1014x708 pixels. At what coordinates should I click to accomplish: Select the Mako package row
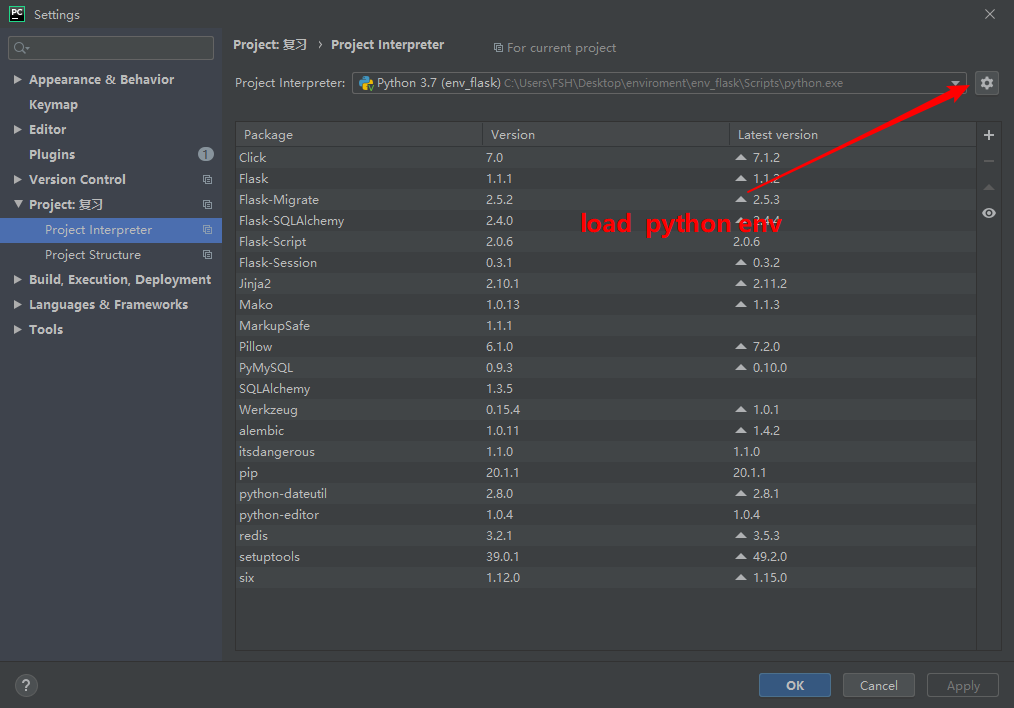(605, 305)
